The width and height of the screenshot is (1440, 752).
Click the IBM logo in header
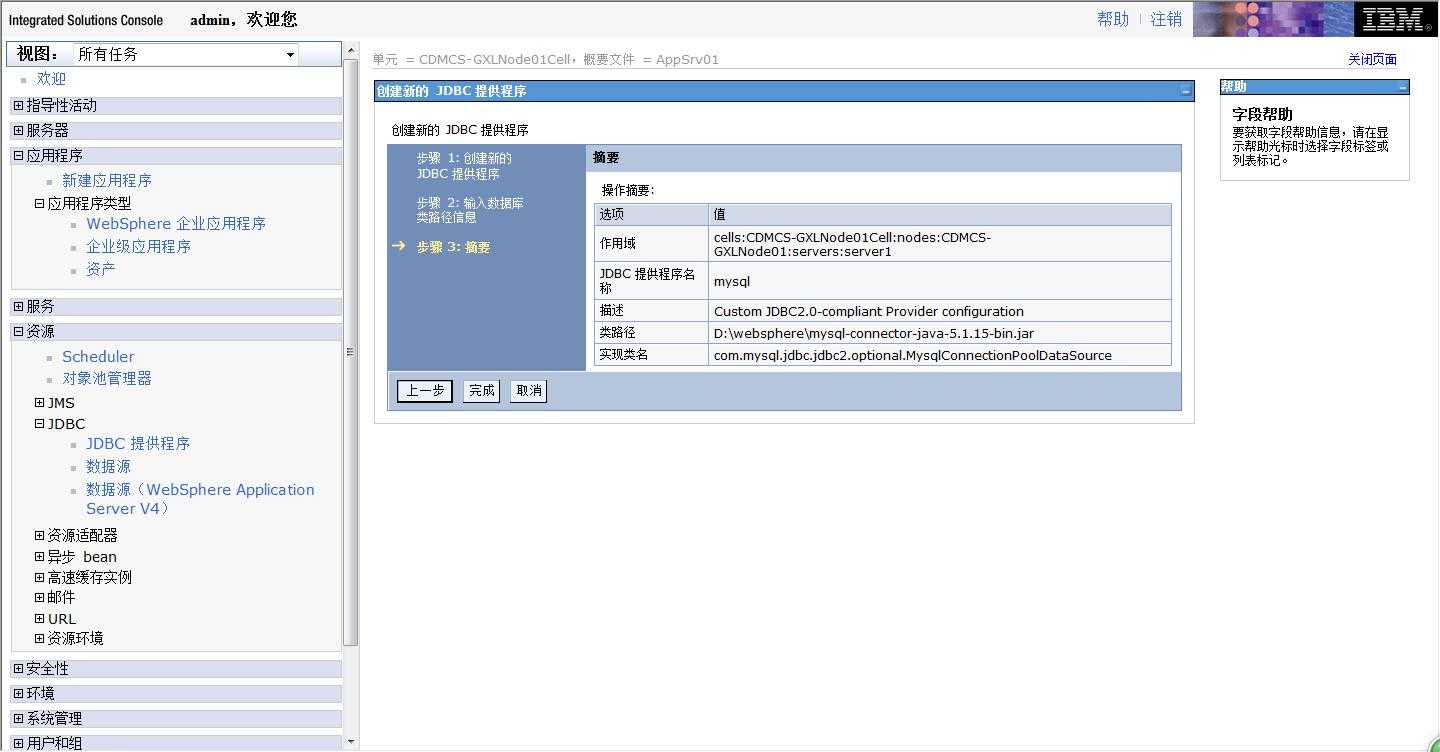(1394, 19)
